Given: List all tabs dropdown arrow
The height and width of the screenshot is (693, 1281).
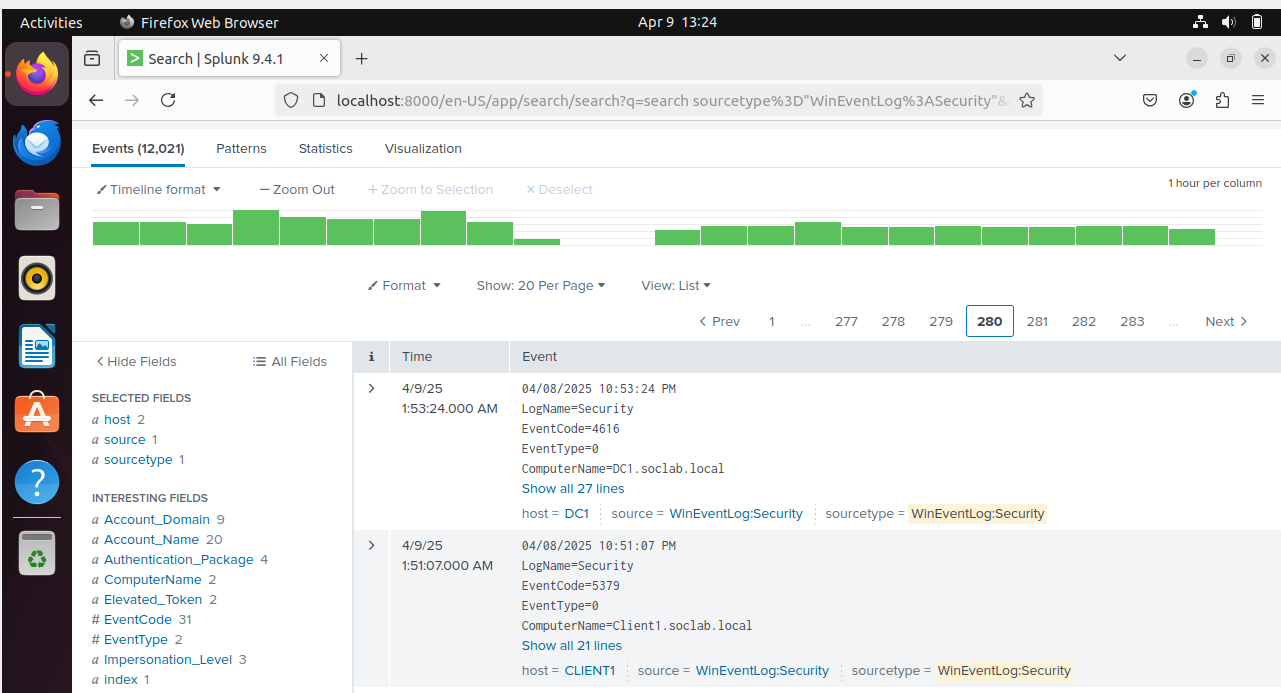Looking at the screenshot, I should (1120, 59).
